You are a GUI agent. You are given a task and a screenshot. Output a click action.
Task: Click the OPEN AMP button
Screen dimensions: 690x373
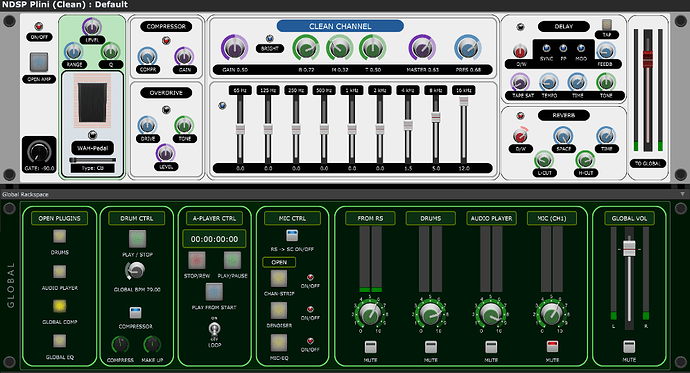click(x=39, y=62)
